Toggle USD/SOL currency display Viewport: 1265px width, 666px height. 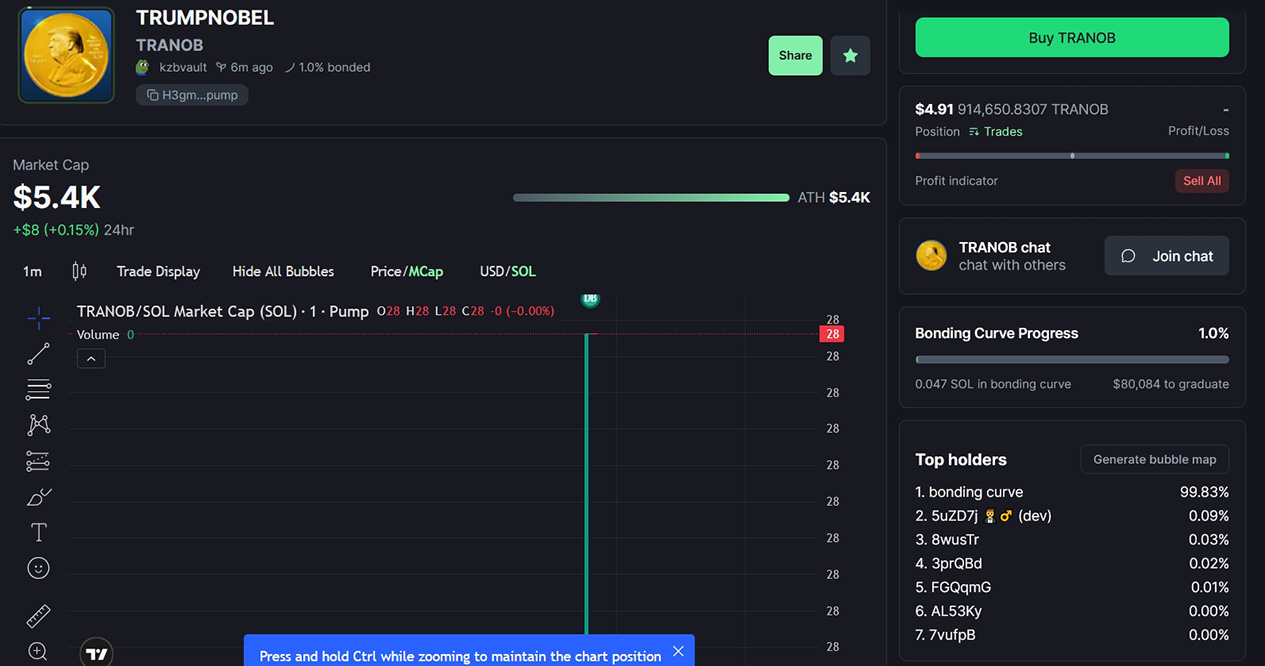click(x=507, y=271)
